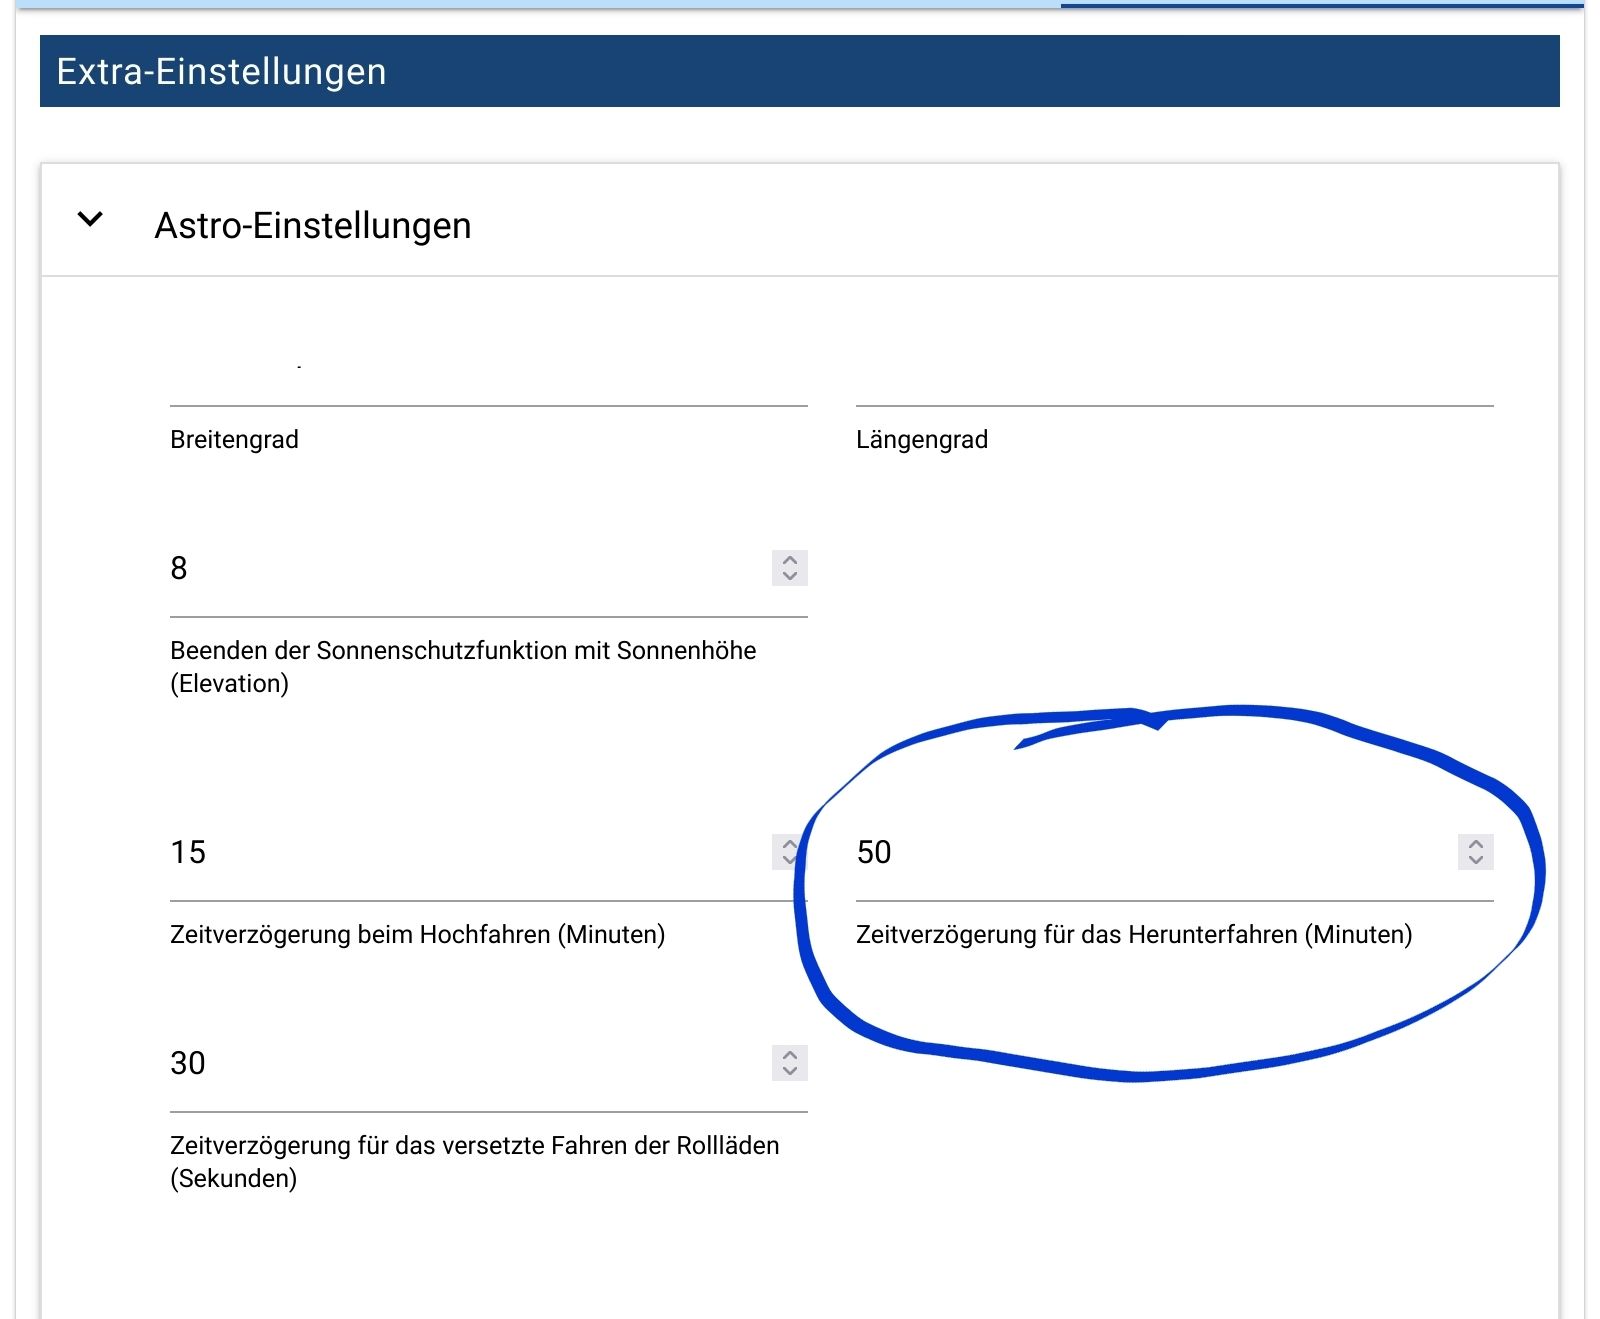
Task: Click the Extra-Einstellungen header bar
Action: pos(799,71)
